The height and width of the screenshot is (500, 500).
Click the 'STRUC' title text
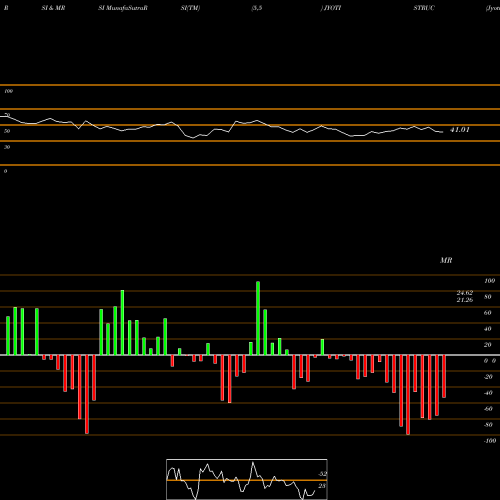pos(424,8)
